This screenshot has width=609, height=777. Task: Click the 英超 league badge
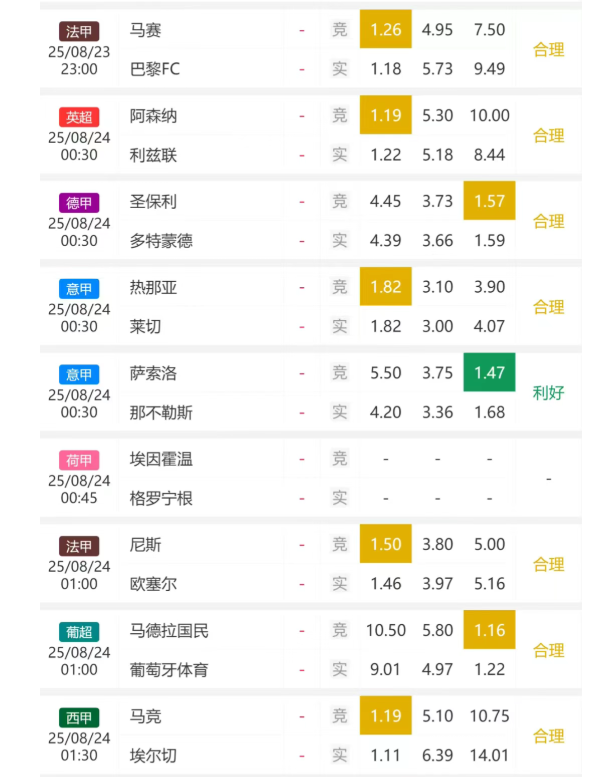point(79,117)
